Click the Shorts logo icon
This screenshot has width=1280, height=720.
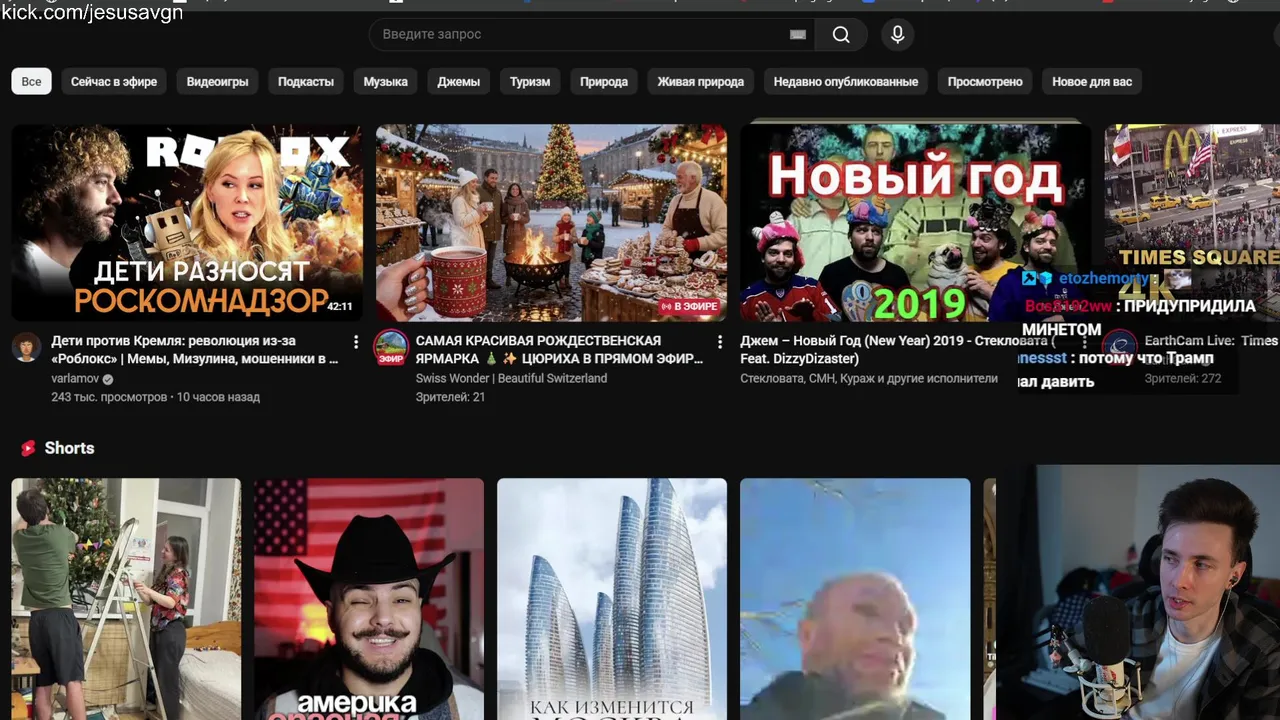coord(28,448)
